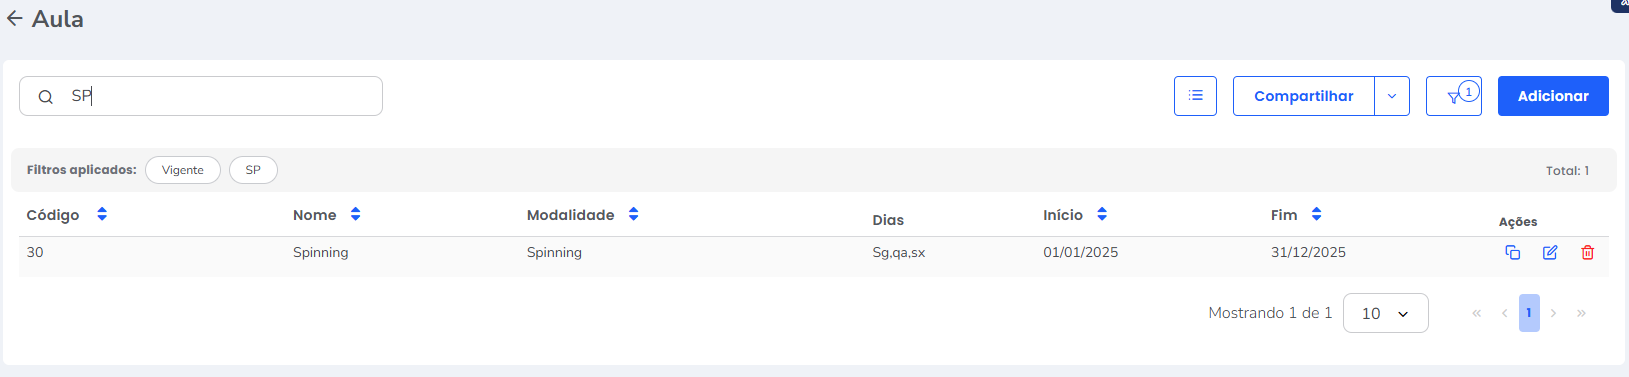
Task: Remove the SP filter chip
Action: point(253,170)
